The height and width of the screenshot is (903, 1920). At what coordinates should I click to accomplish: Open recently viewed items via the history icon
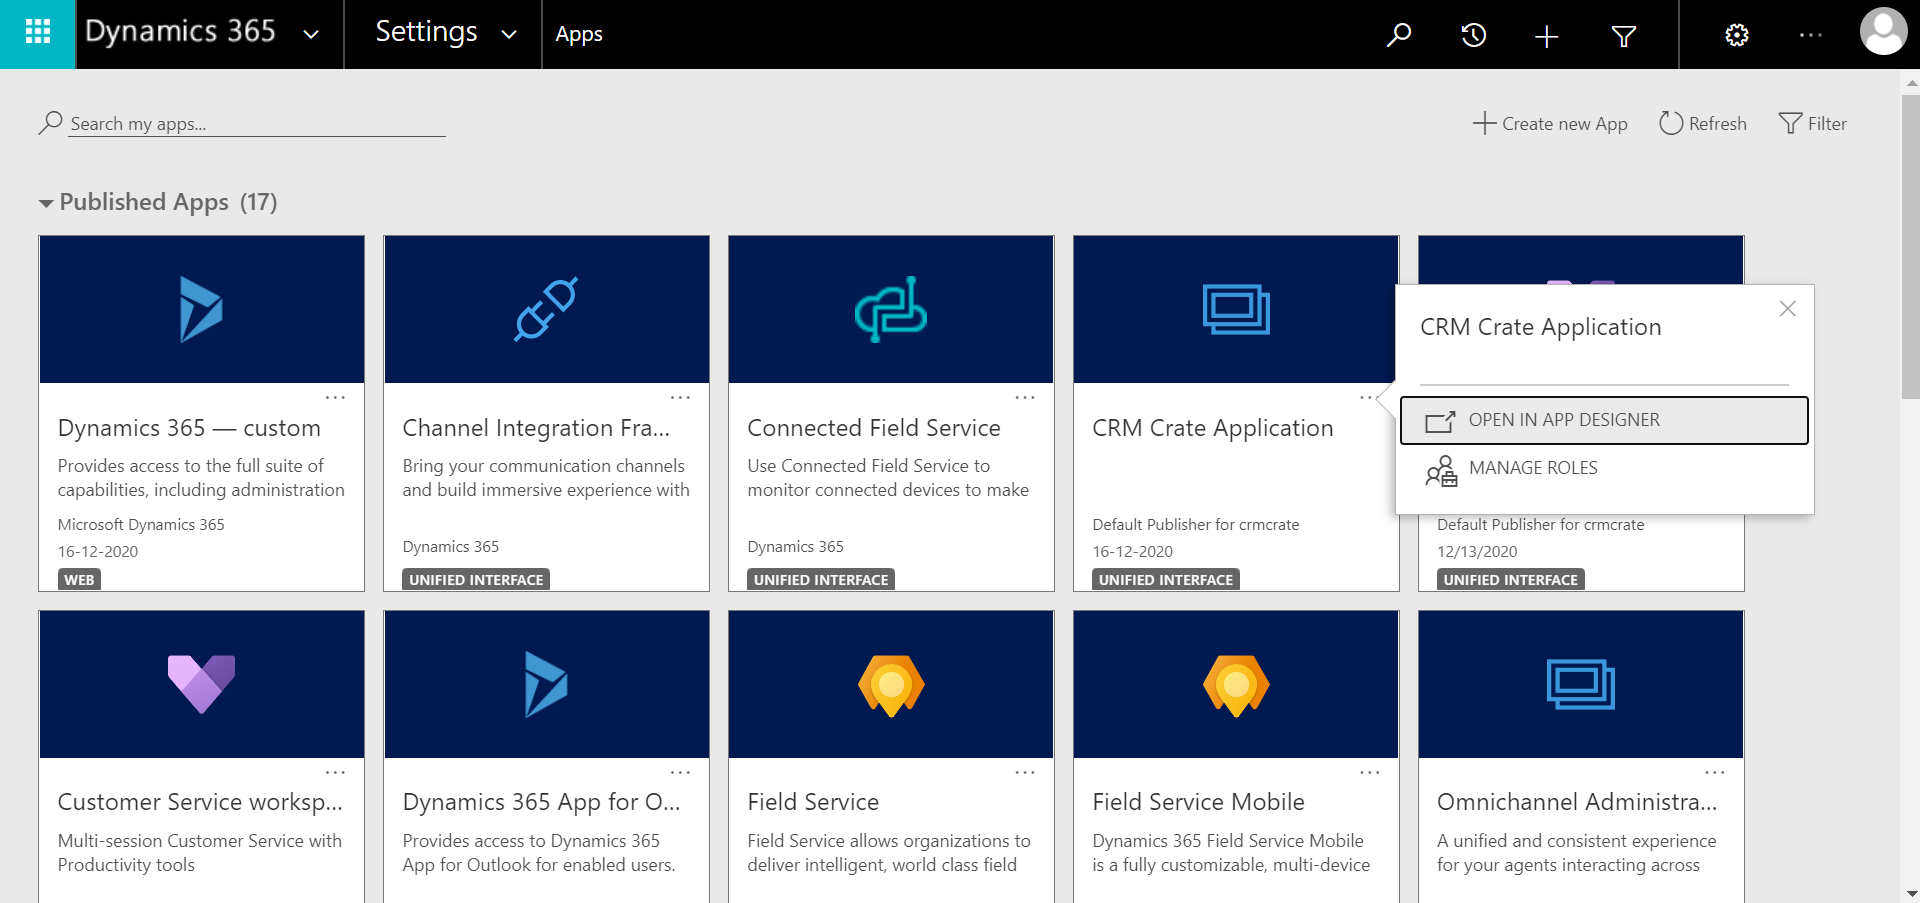coord(1472,35)
